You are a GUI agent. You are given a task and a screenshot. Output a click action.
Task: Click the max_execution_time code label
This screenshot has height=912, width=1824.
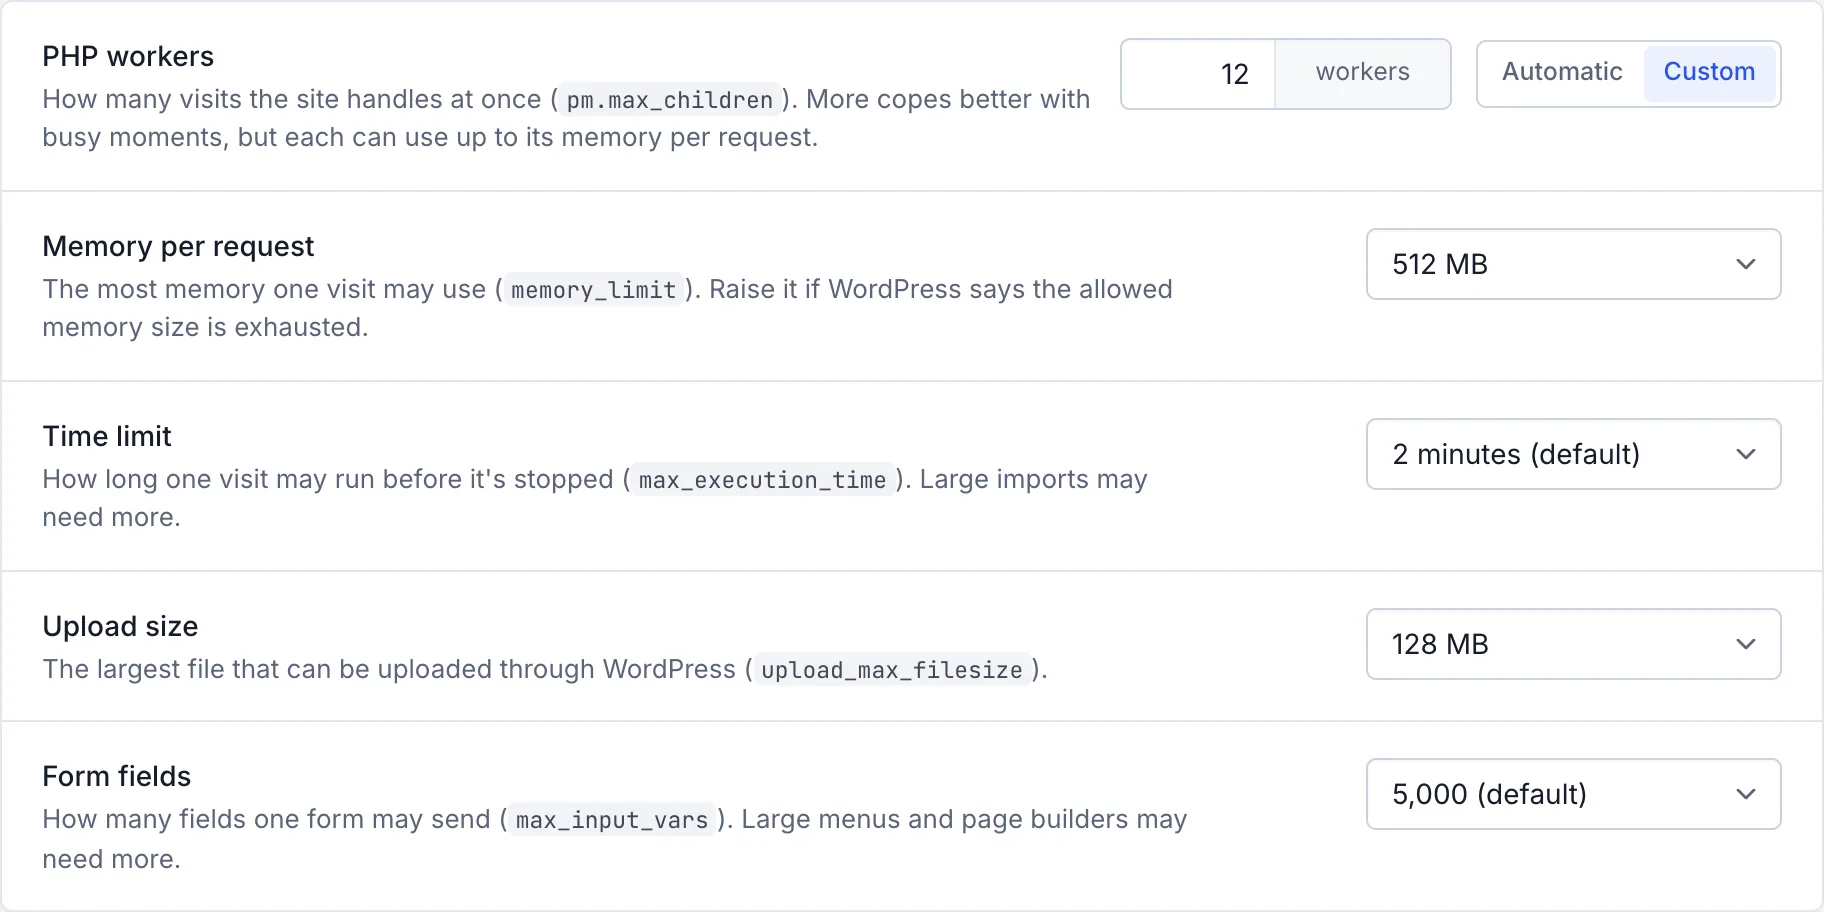(762, 480)
